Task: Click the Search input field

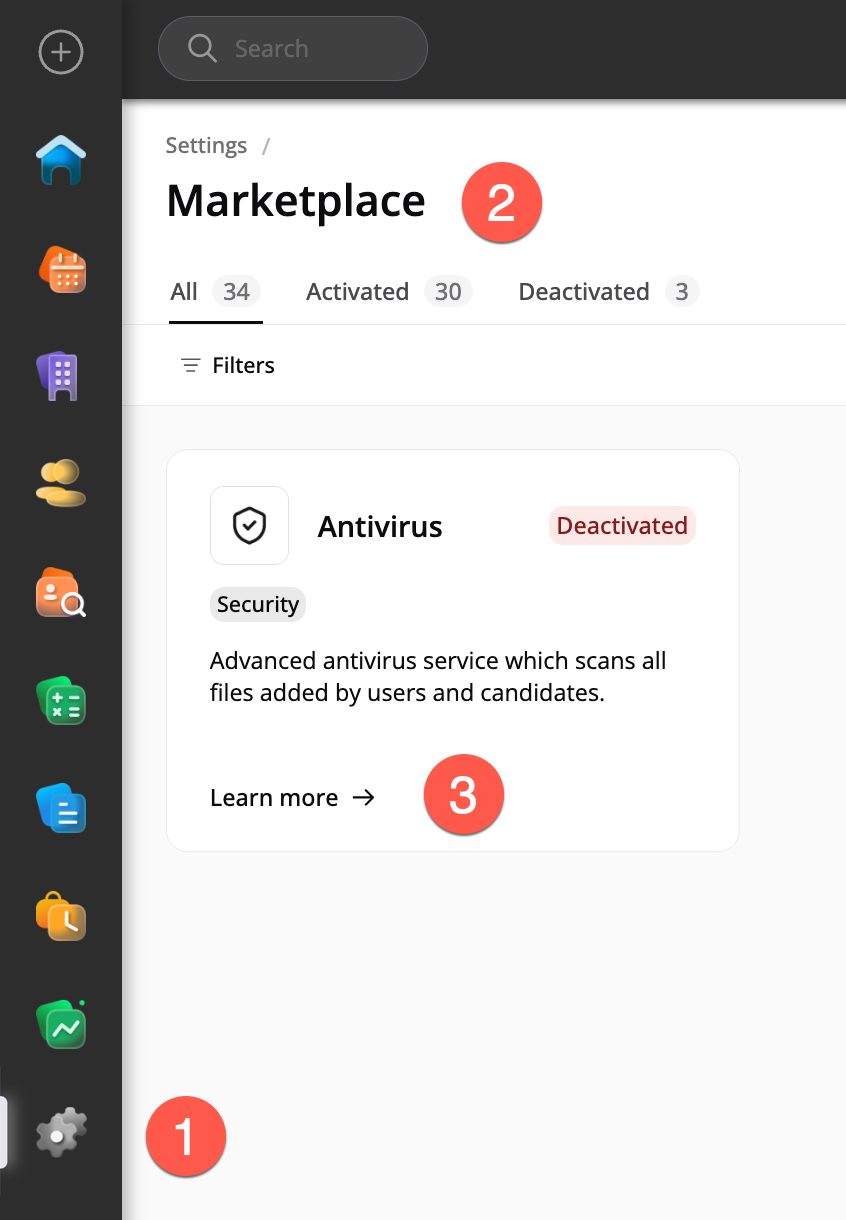Action: click(293, 48)
